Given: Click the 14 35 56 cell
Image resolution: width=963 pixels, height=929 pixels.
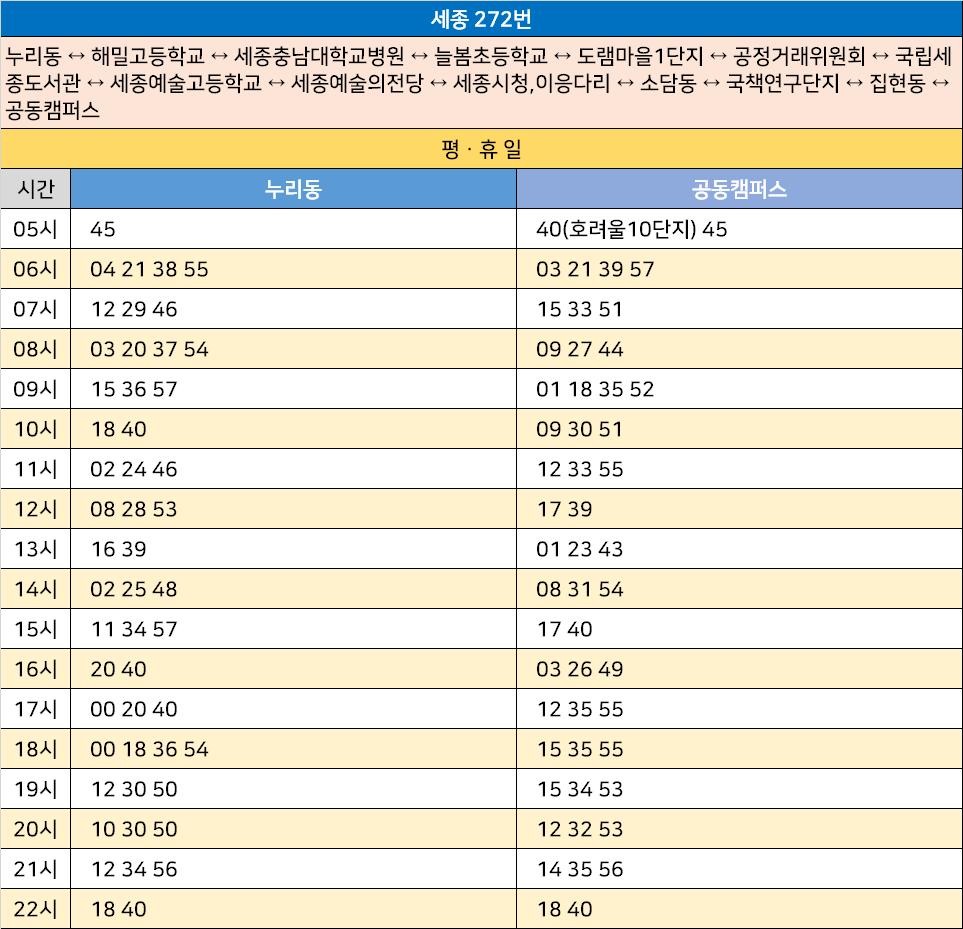Looking at the screenshot, I should coord(739,869).
